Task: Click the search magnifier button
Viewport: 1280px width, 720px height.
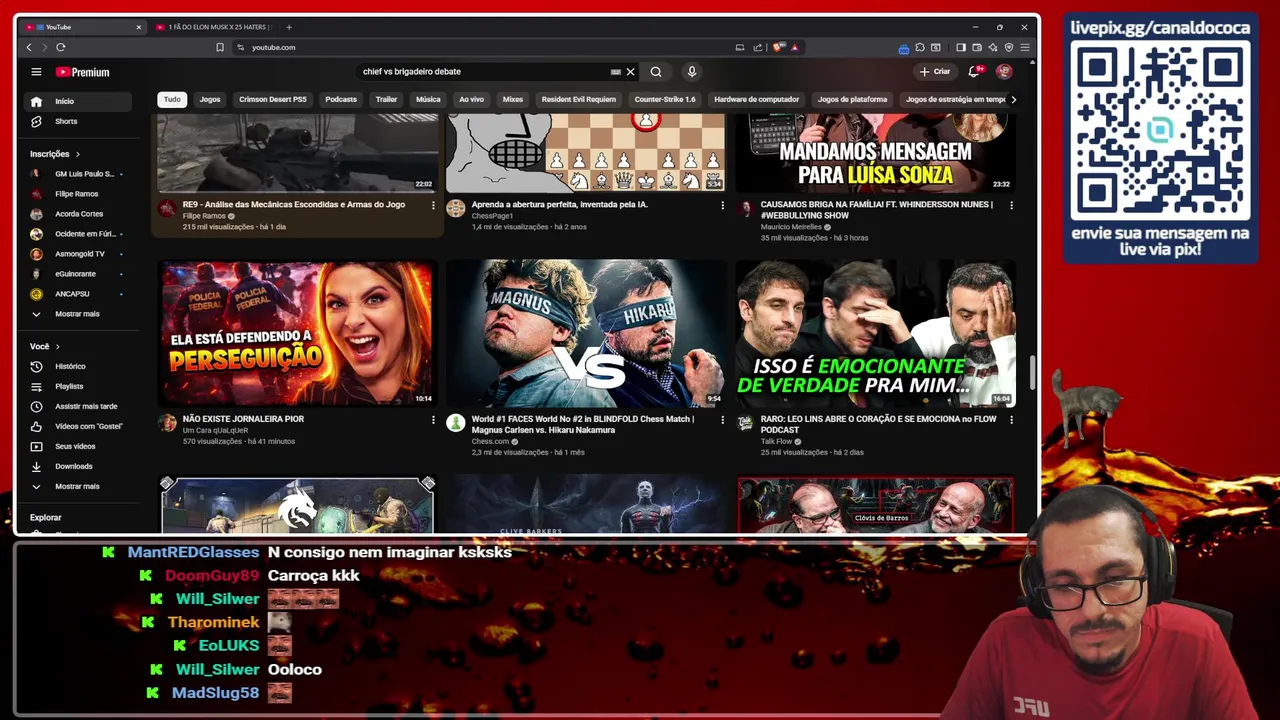Action: pyautogui.click(x=656, y=72)
